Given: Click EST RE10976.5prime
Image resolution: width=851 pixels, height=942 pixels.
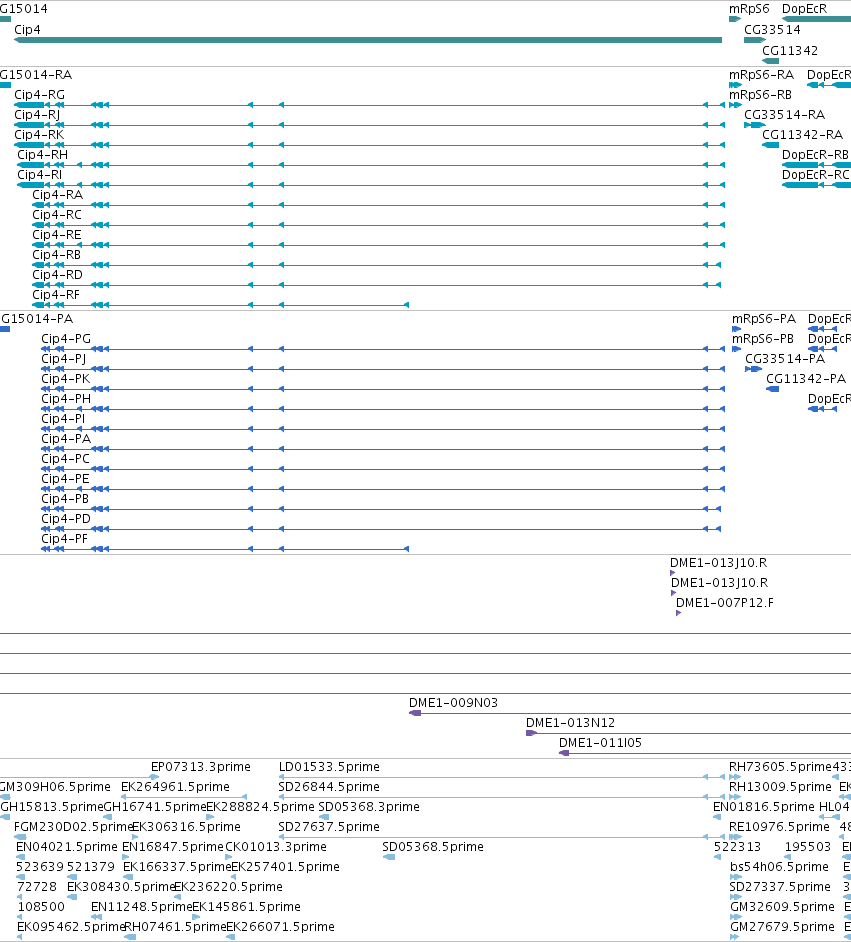Looking at the screenshot, I should [779, 827].
